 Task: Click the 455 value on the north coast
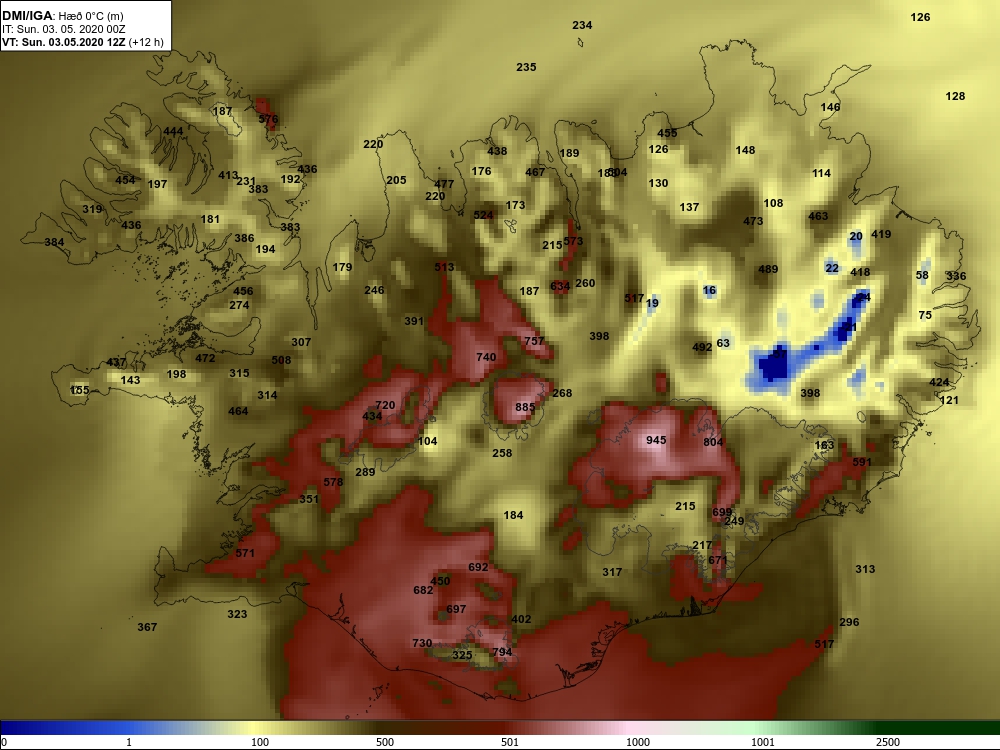[667, 133]
